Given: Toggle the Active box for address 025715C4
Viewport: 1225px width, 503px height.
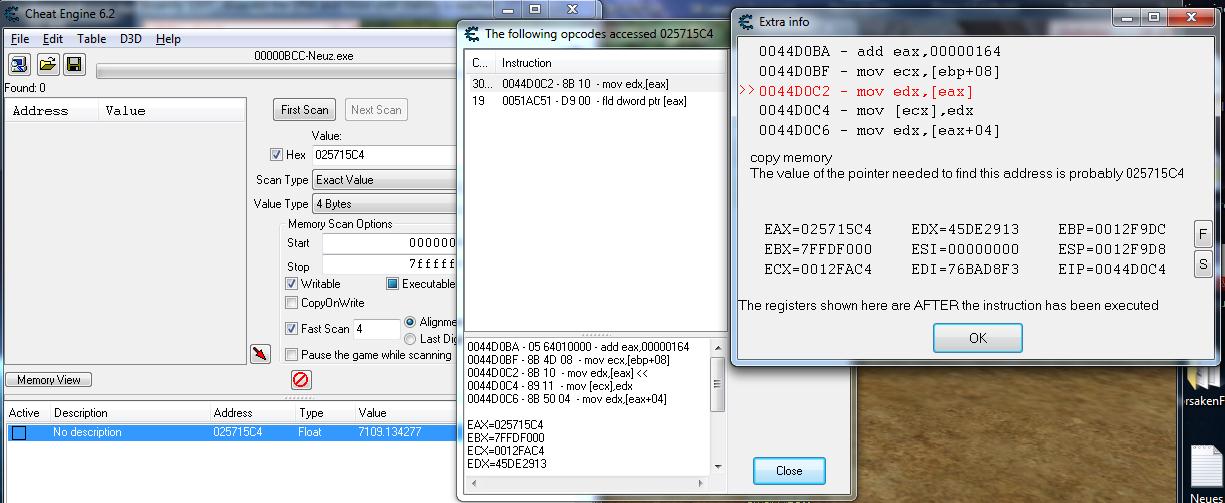Looking at the screenshot, I should [x=19, y=433].
